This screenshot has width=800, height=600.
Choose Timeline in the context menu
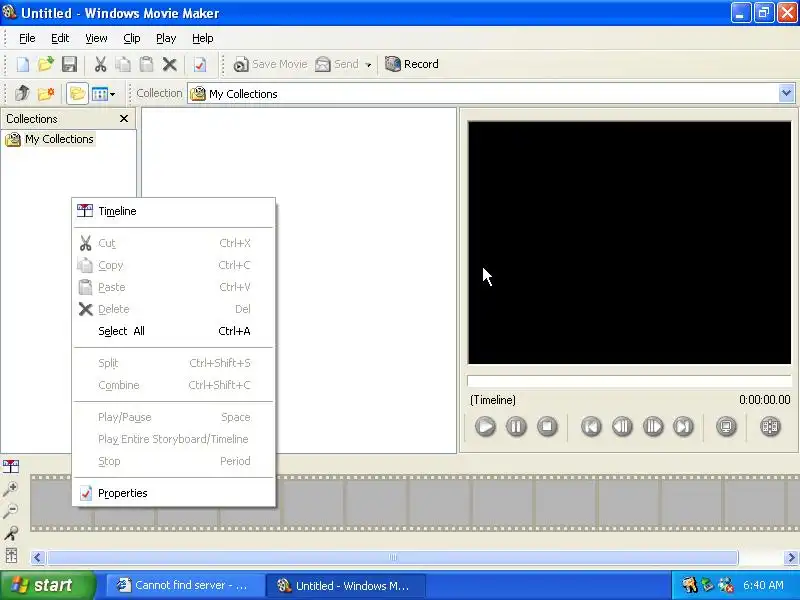click(x=173, y=211)
